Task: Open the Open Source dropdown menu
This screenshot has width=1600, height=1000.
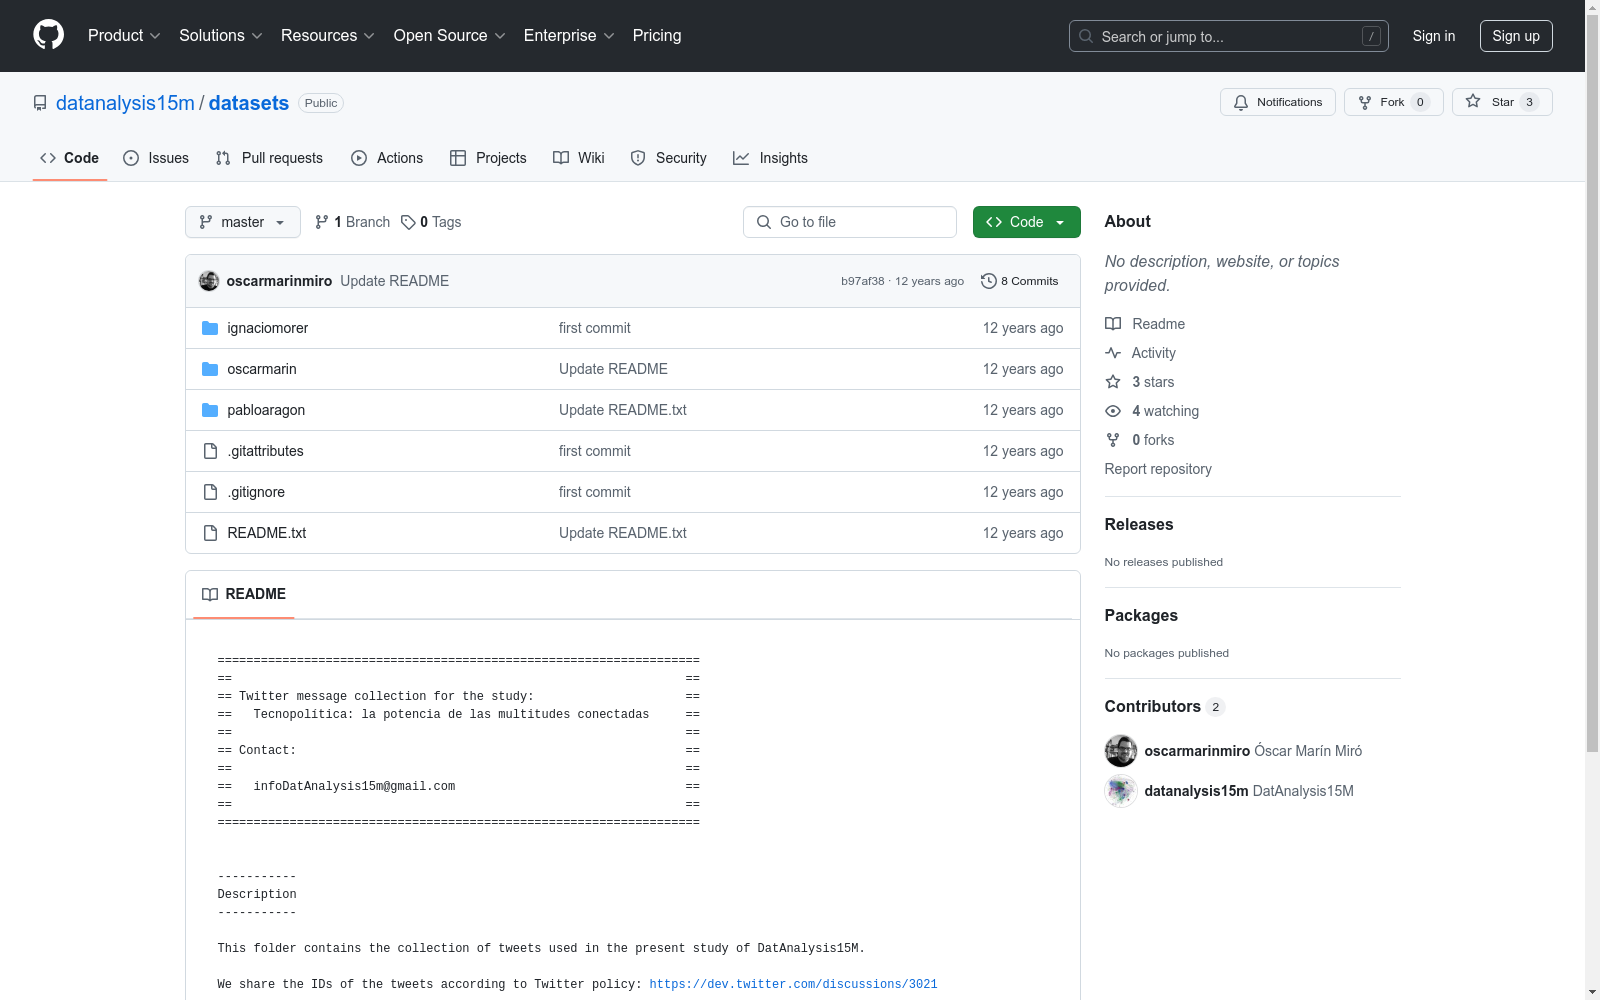Action: coord(450,36)
